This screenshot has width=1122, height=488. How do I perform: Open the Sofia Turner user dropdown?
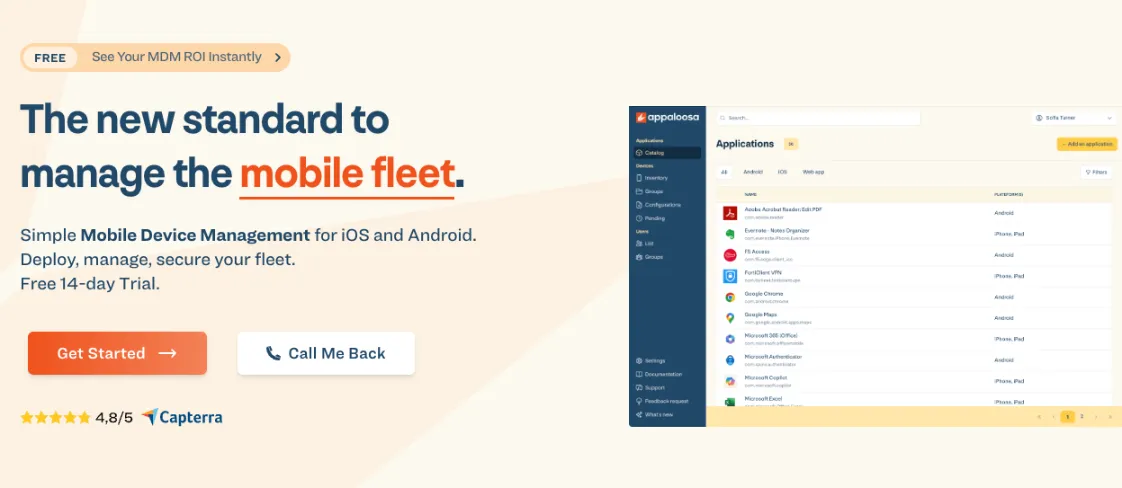click(x=1073, y=118)
